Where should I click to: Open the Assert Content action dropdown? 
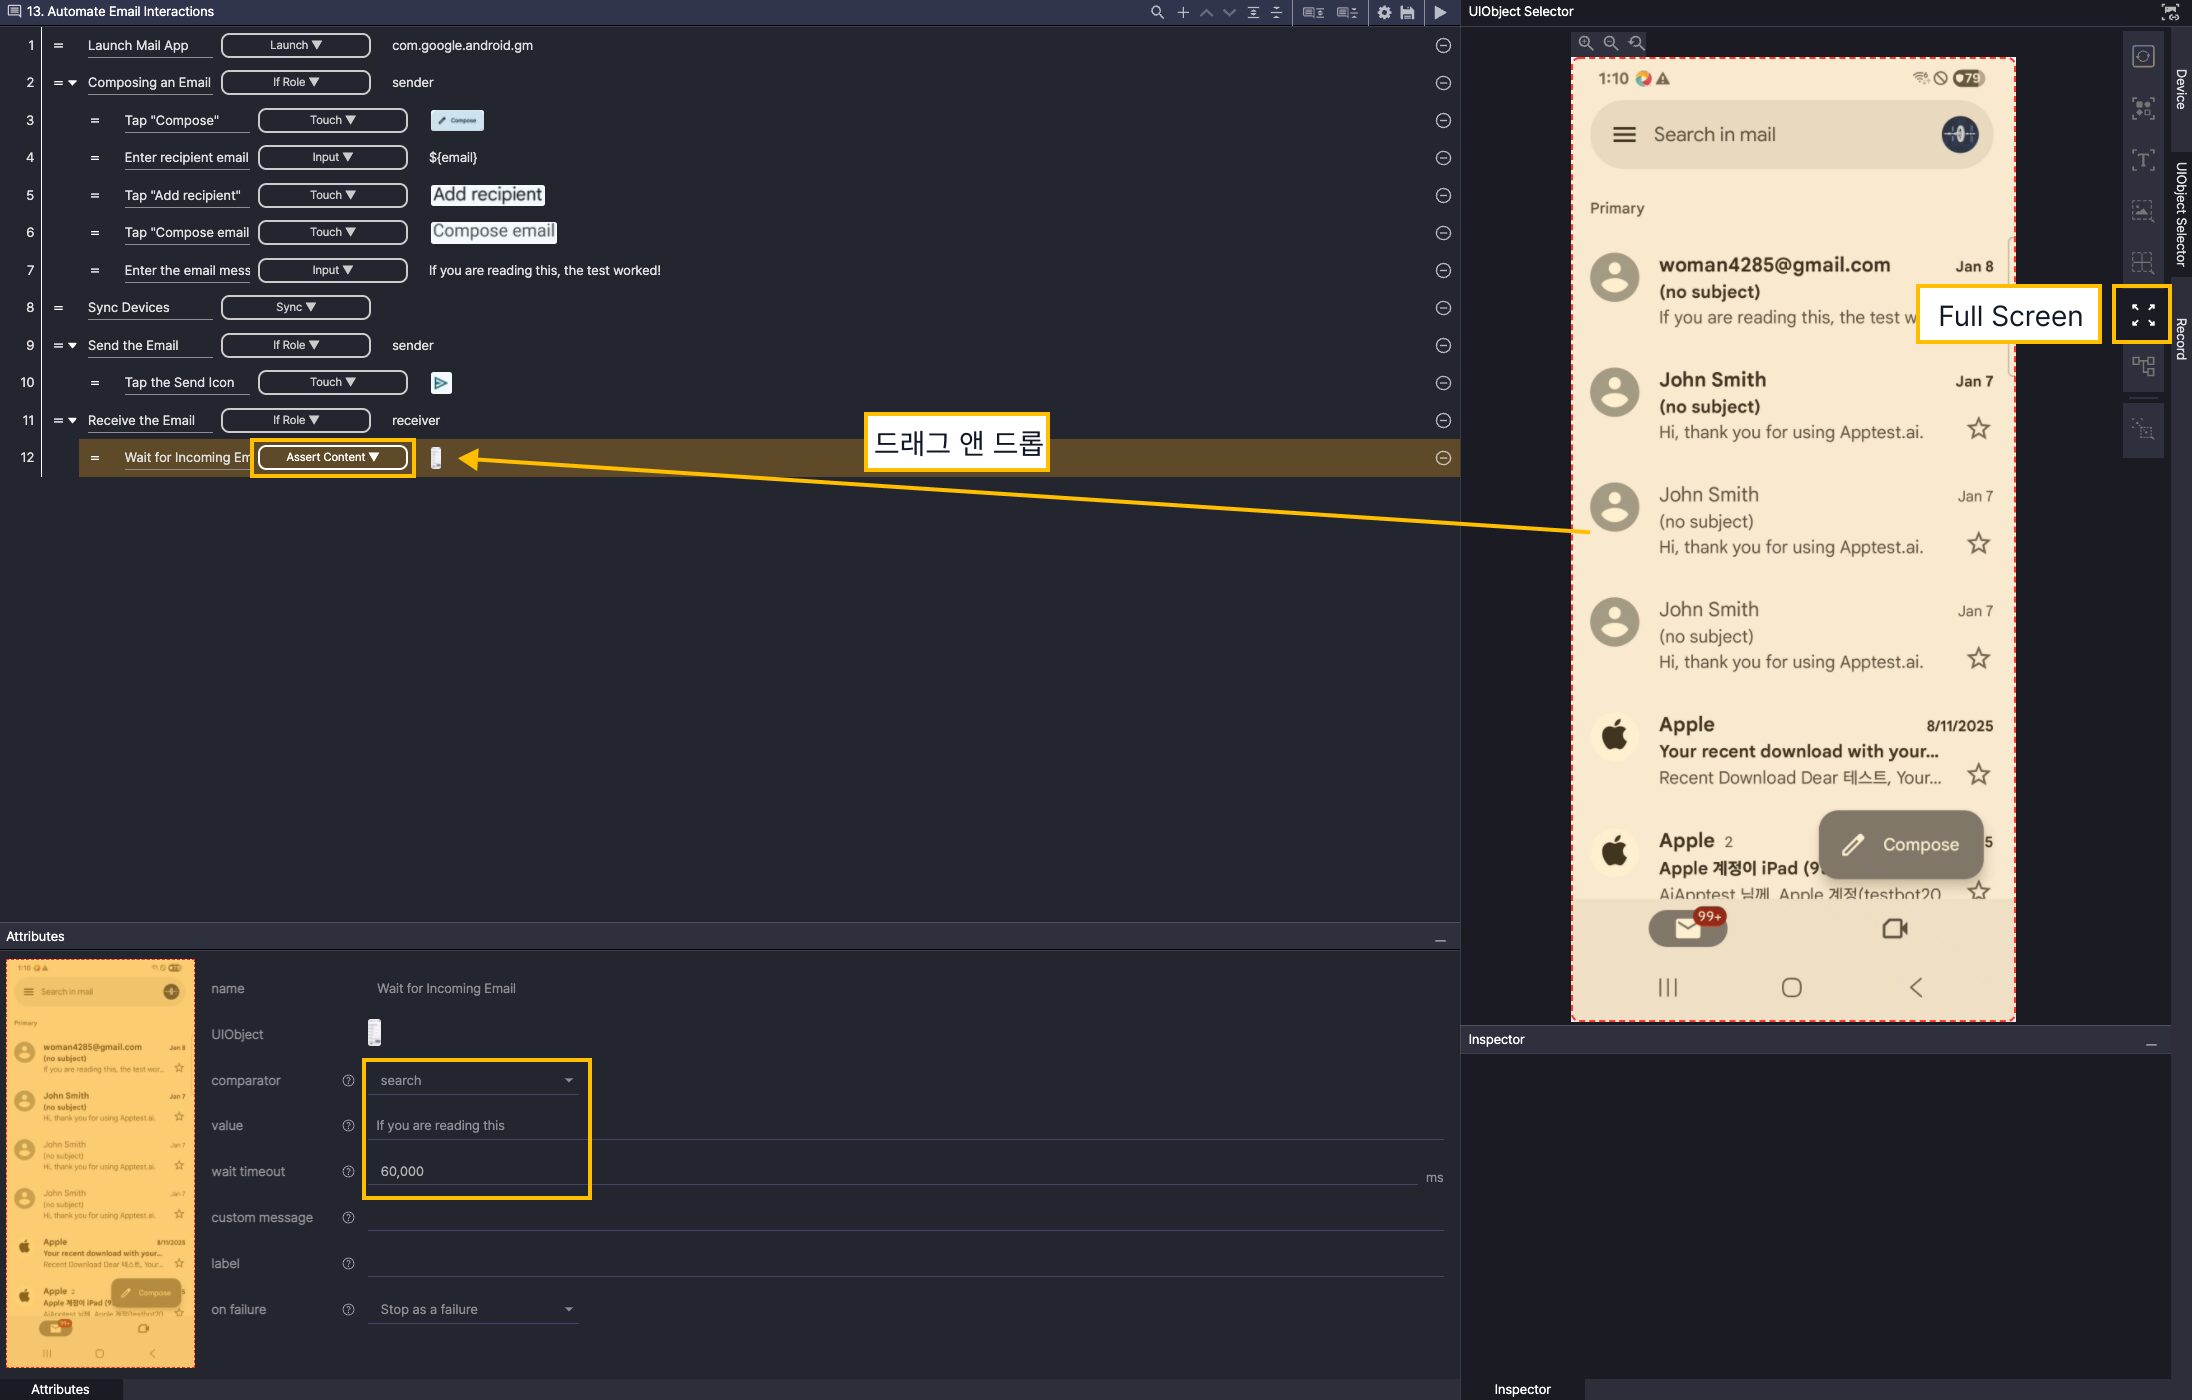click(332, 457)
